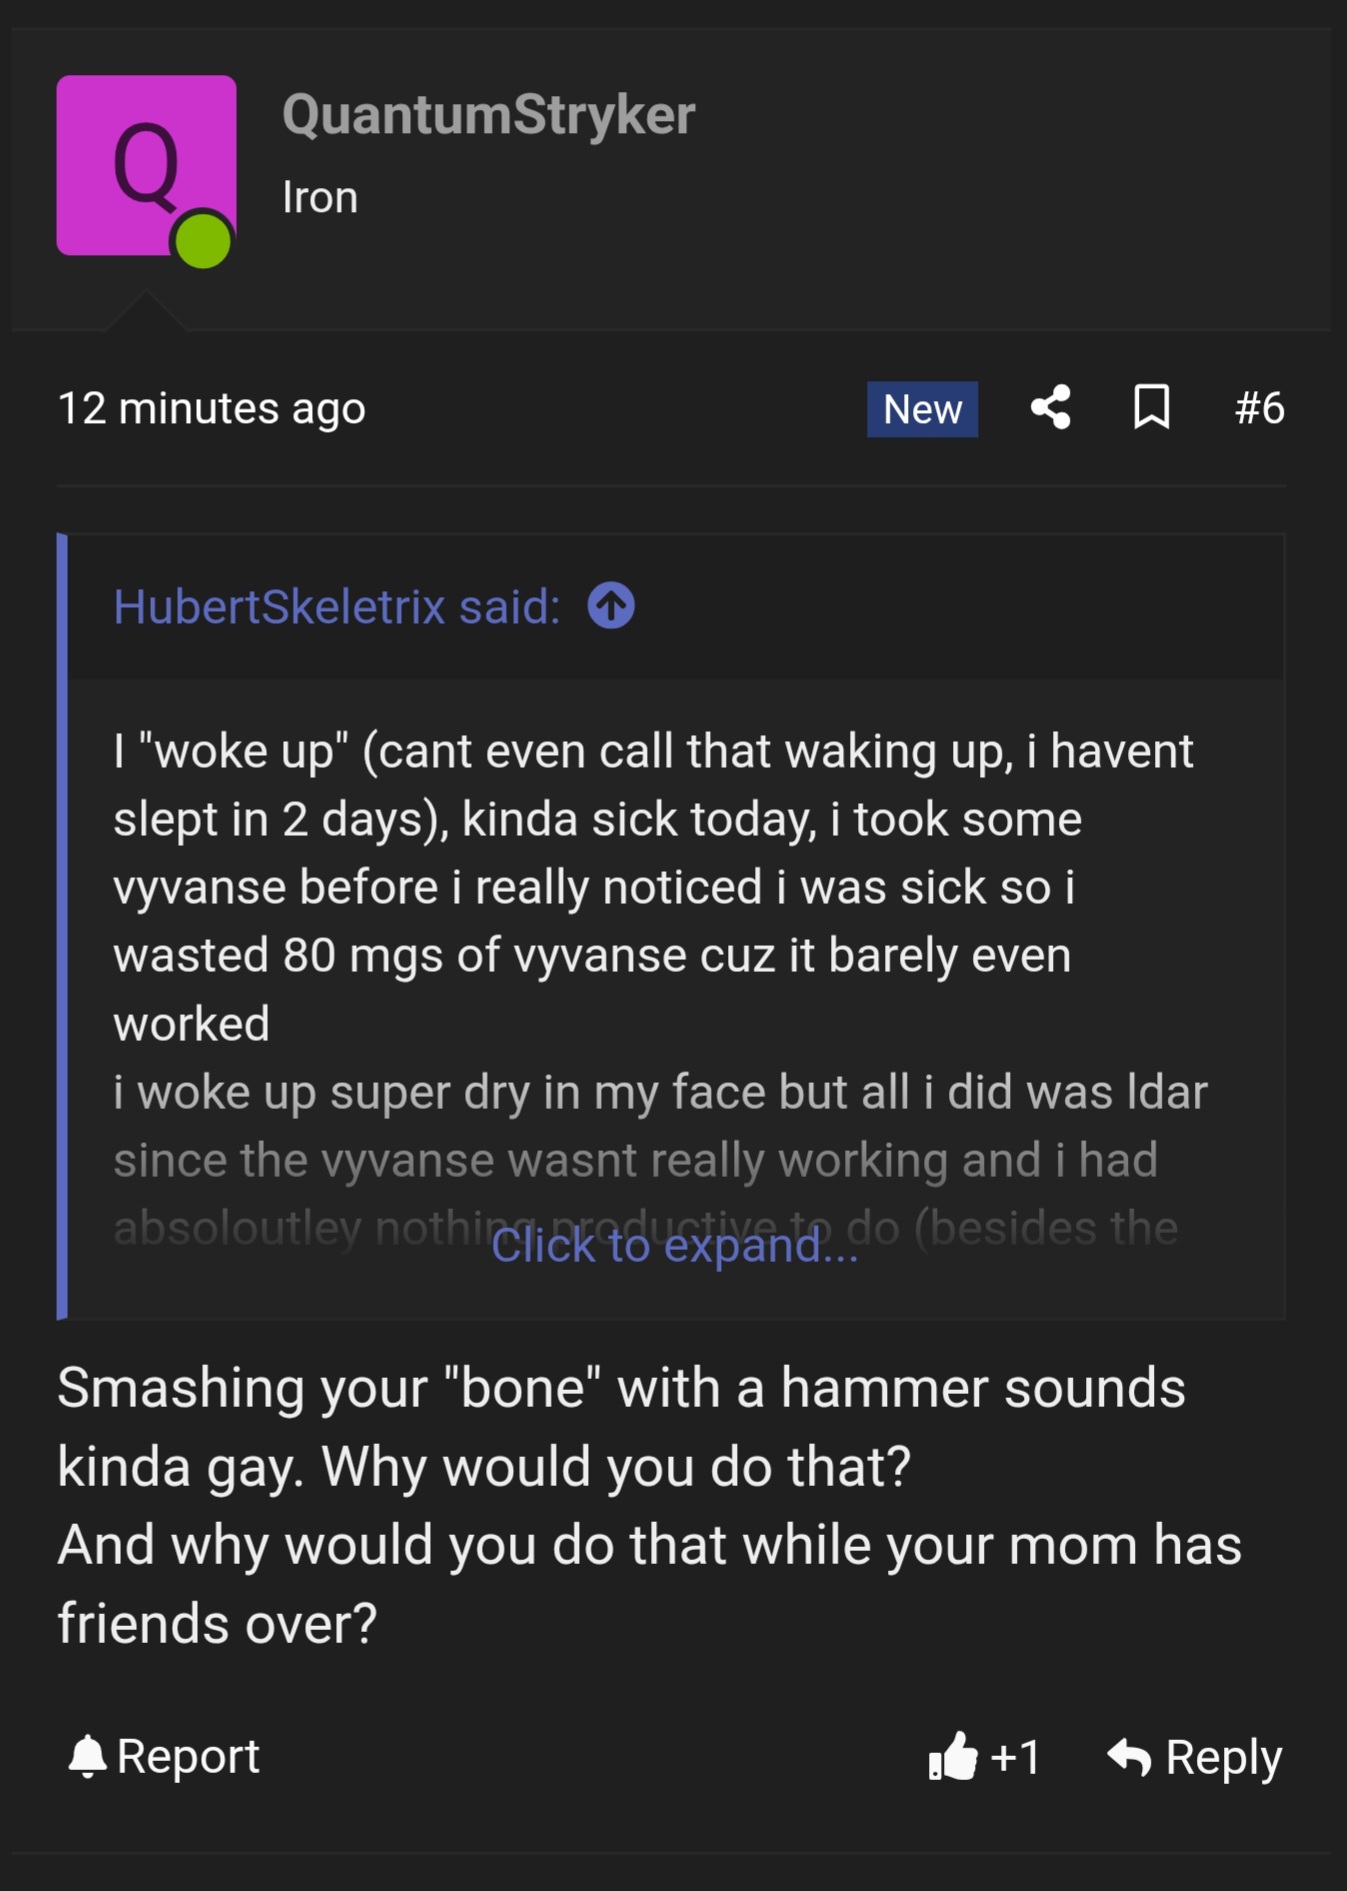Bookmark this post with the bookmark icon
1347x1891 pixels.
(x=1151, y=408)
